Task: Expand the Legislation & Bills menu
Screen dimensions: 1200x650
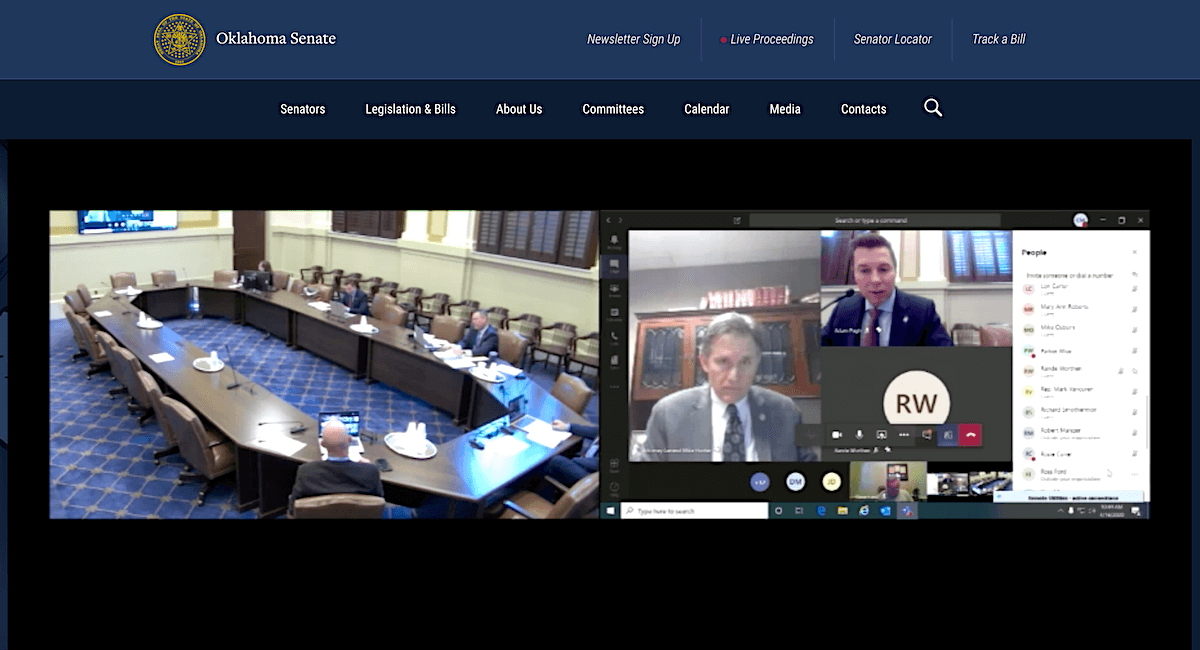Action: [410, 109]
